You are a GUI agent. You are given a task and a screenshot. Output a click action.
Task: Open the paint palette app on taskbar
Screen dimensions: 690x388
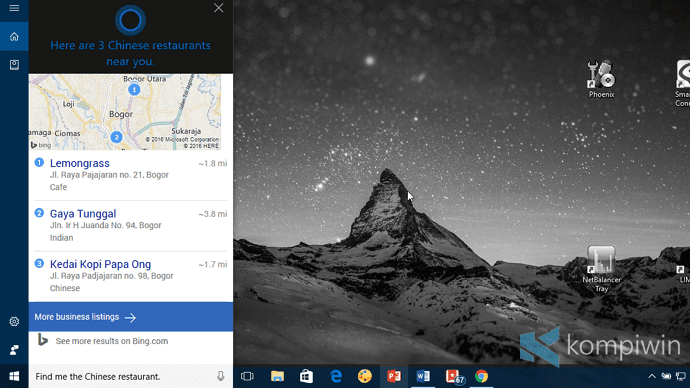(365, 376)
